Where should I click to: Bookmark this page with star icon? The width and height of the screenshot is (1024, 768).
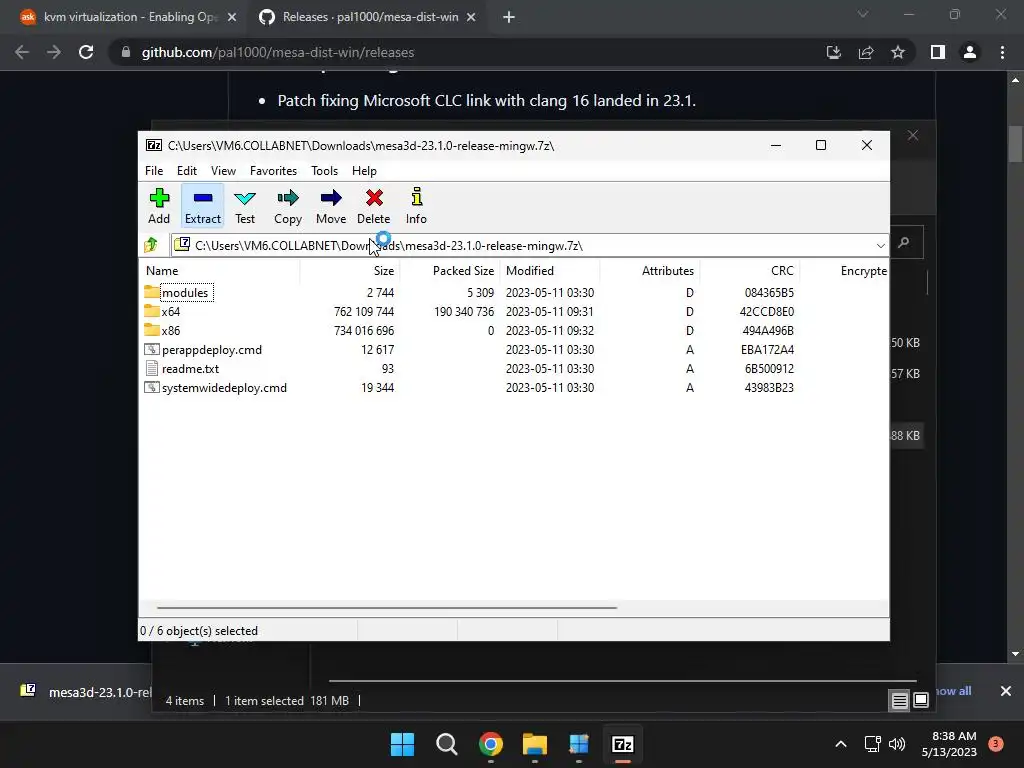pyautogui.click(x=898, y=52)
